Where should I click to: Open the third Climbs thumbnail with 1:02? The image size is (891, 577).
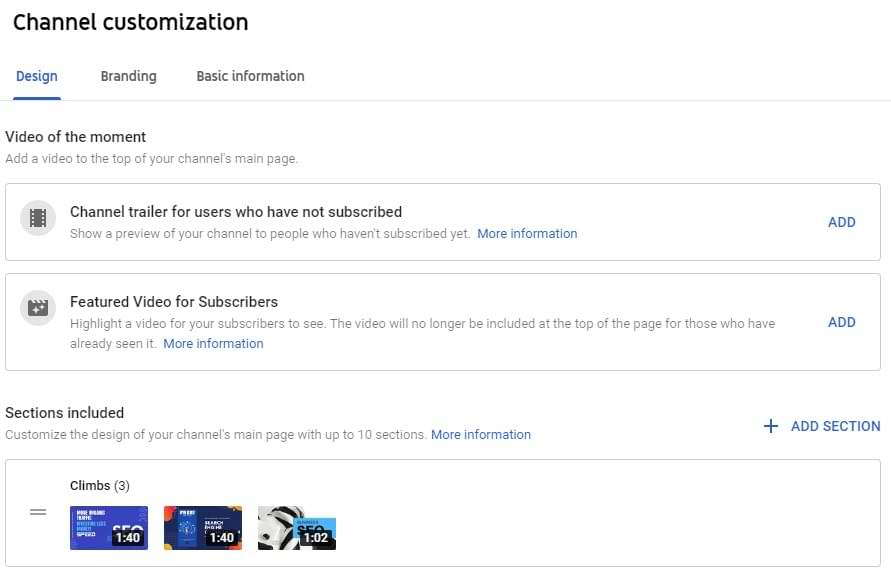297,528
